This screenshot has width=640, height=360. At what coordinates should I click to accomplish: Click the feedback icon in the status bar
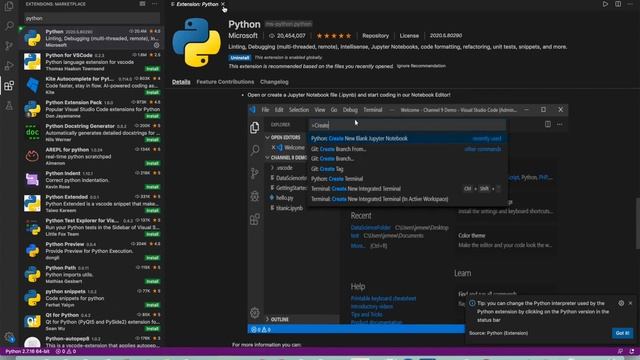click(620, 351)
